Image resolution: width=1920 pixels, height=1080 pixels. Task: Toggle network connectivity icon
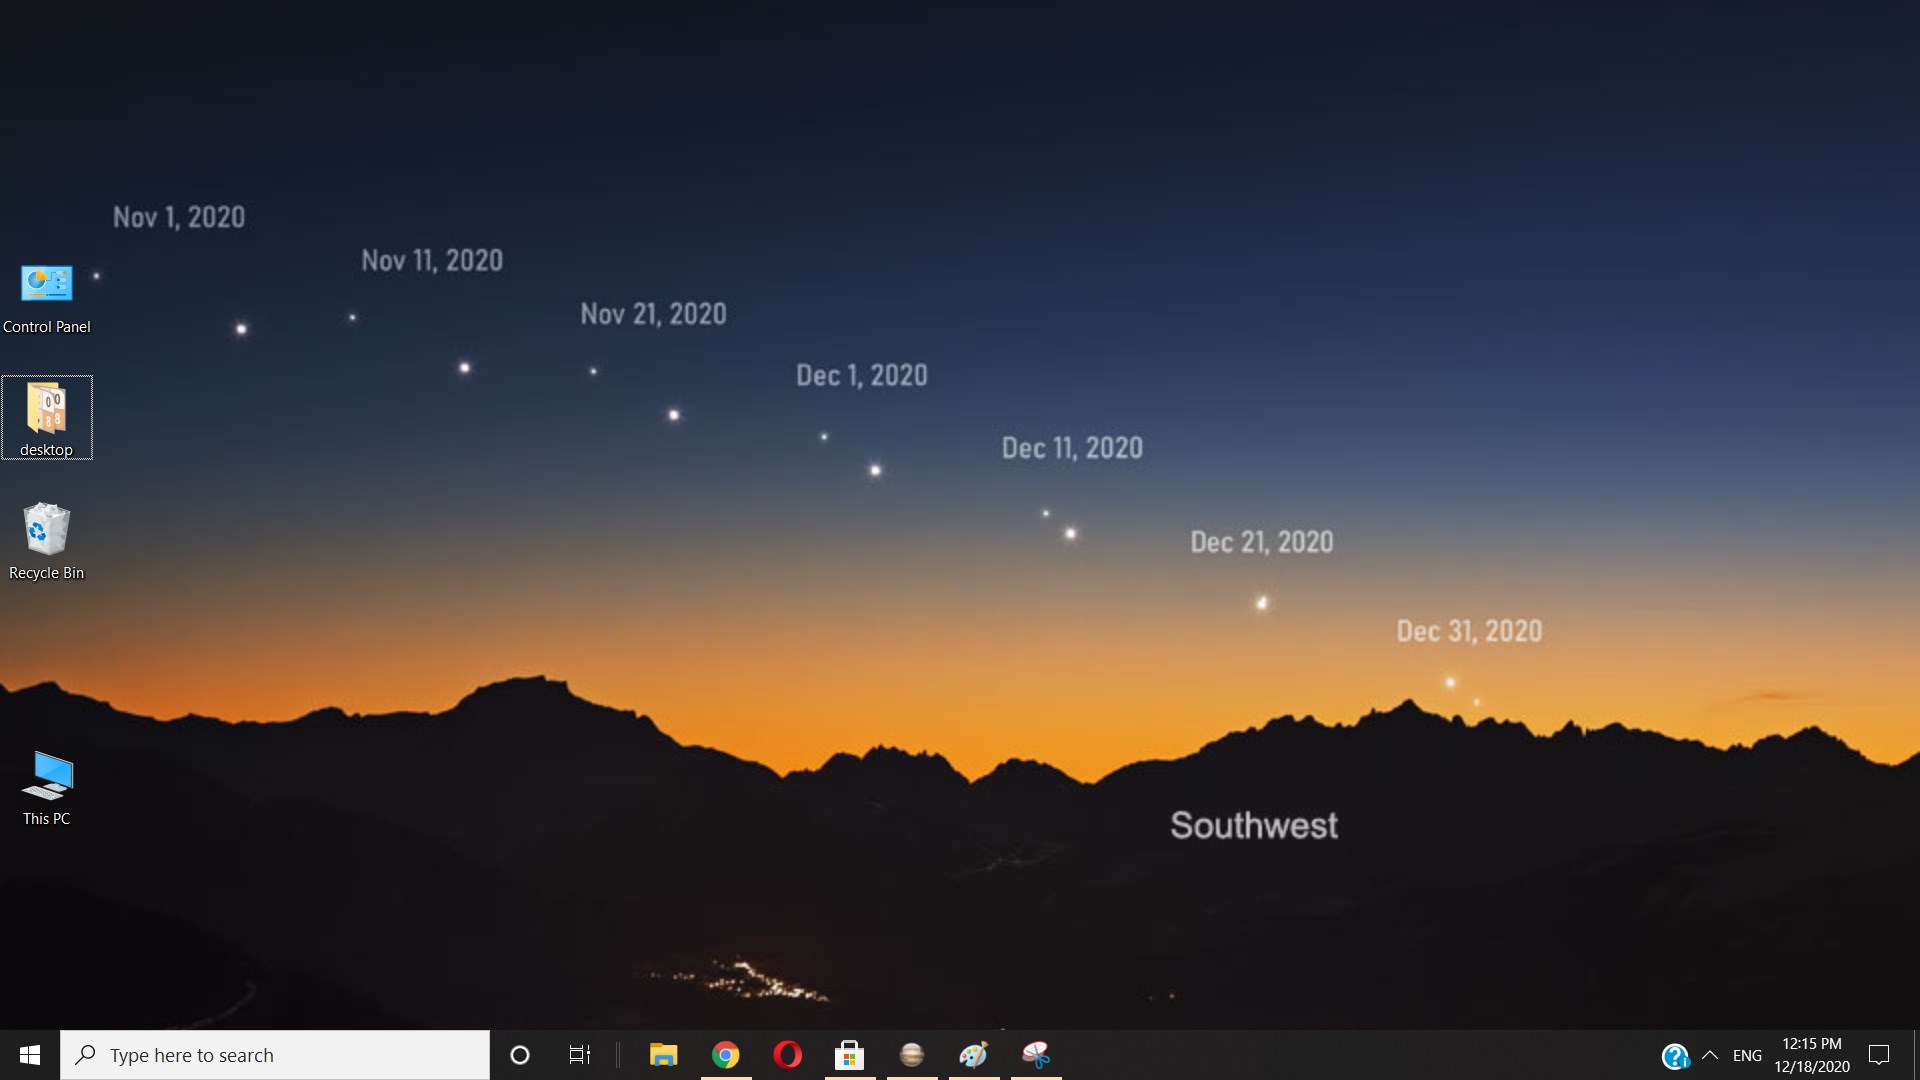[x=1677, y=1054]
